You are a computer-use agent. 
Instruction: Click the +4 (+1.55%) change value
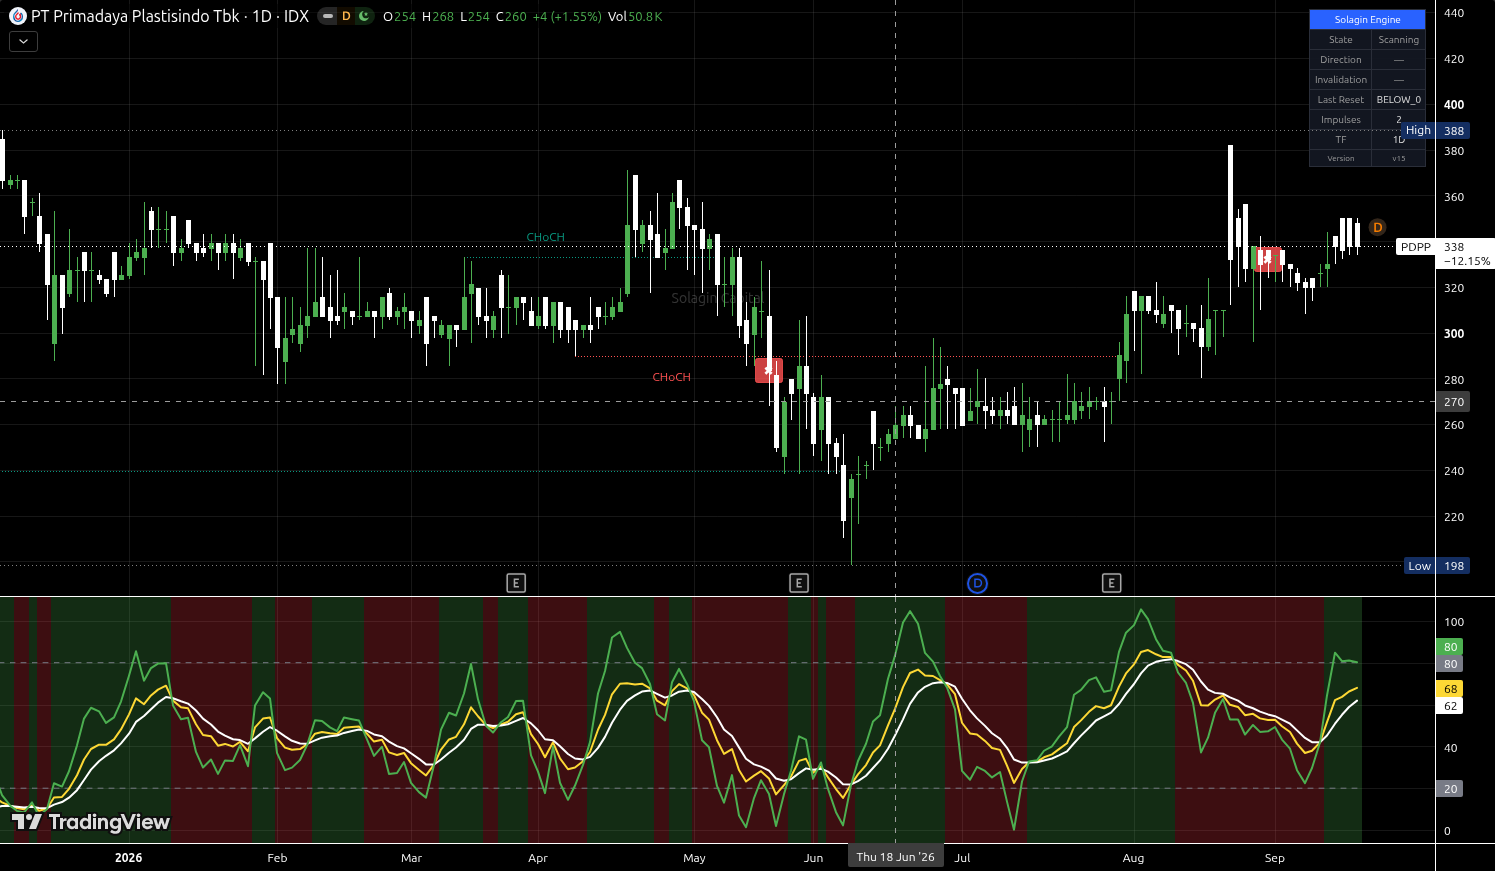(568, 16)
